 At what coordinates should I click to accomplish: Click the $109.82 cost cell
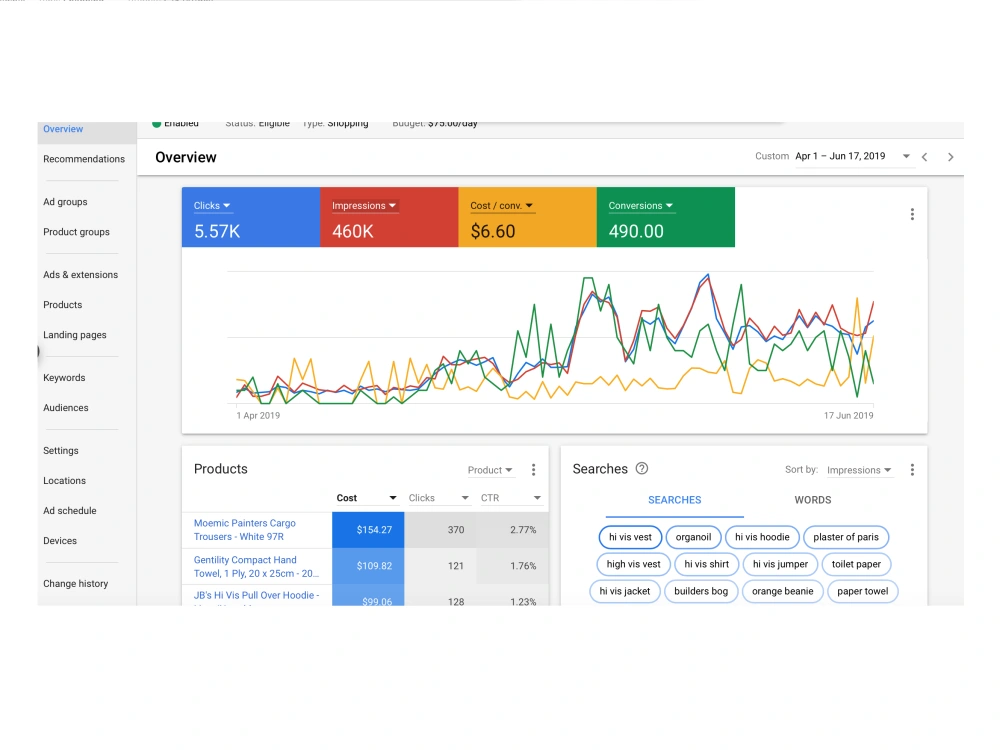tap(368, 566)
